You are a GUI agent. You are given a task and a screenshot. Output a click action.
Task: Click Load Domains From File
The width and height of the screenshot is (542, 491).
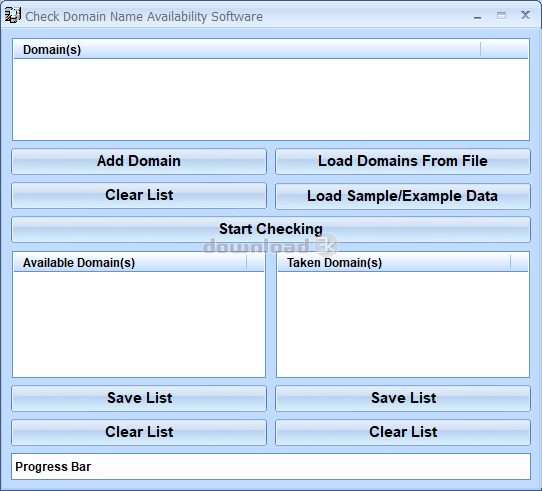[403, 161]
